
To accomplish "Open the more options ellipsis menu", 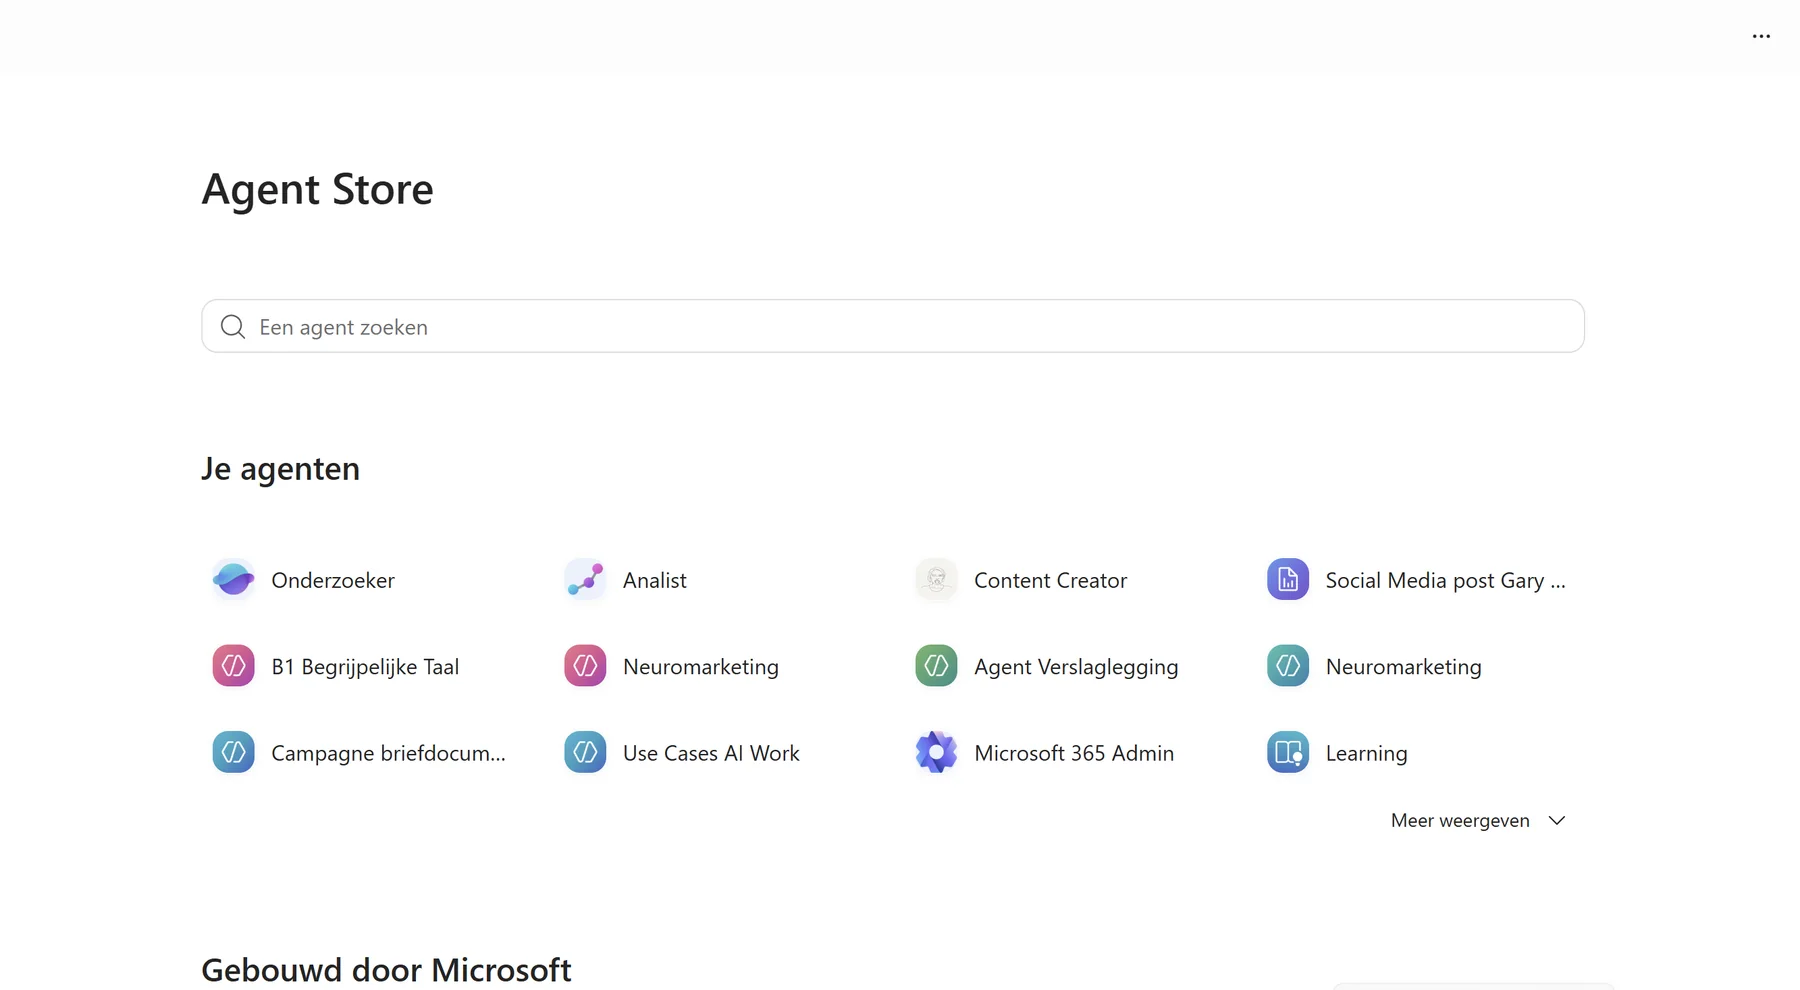I will 1761,36.
